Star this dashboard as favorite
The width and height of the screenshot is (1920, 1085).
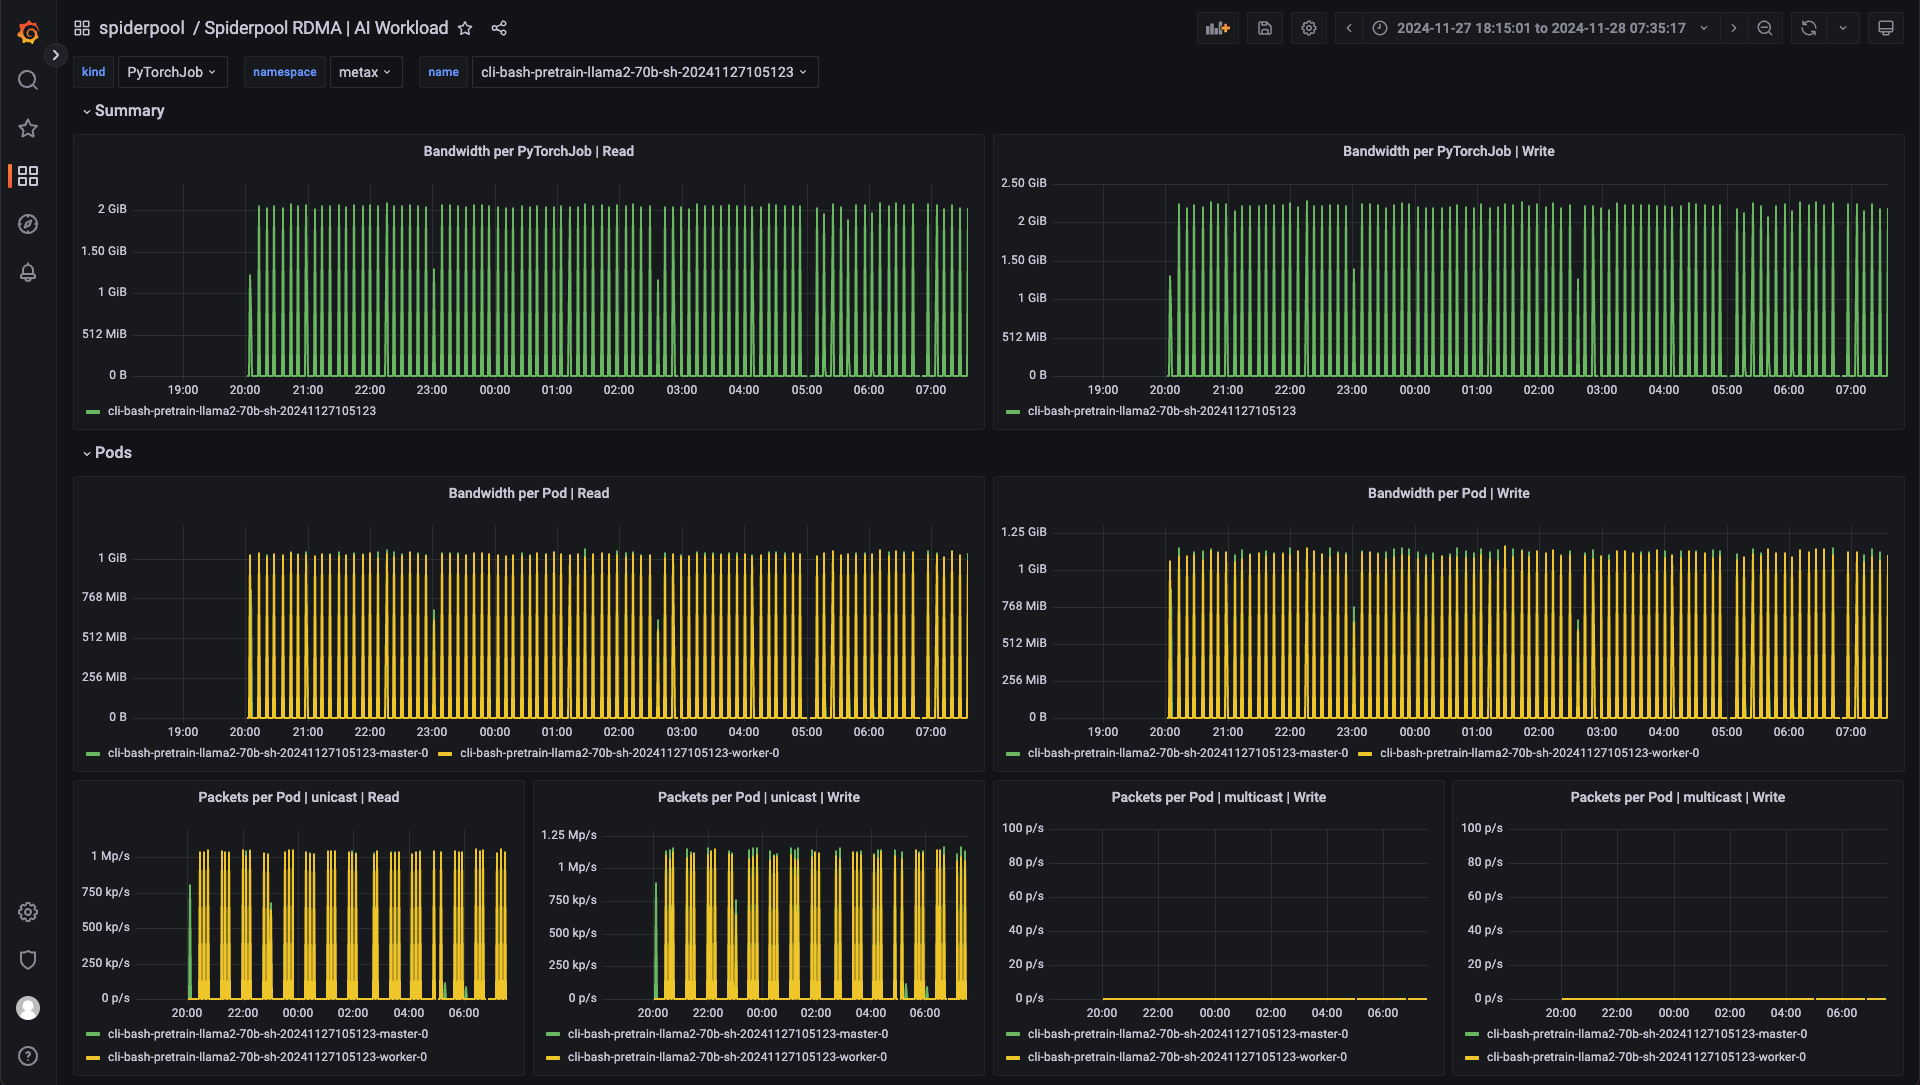(x=465, y=28)
